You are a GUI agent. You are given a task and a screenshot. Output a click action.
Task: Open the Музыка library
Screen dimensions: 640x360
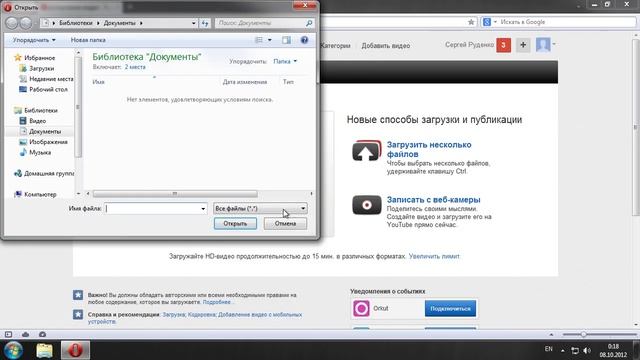[x=40, y=152]
